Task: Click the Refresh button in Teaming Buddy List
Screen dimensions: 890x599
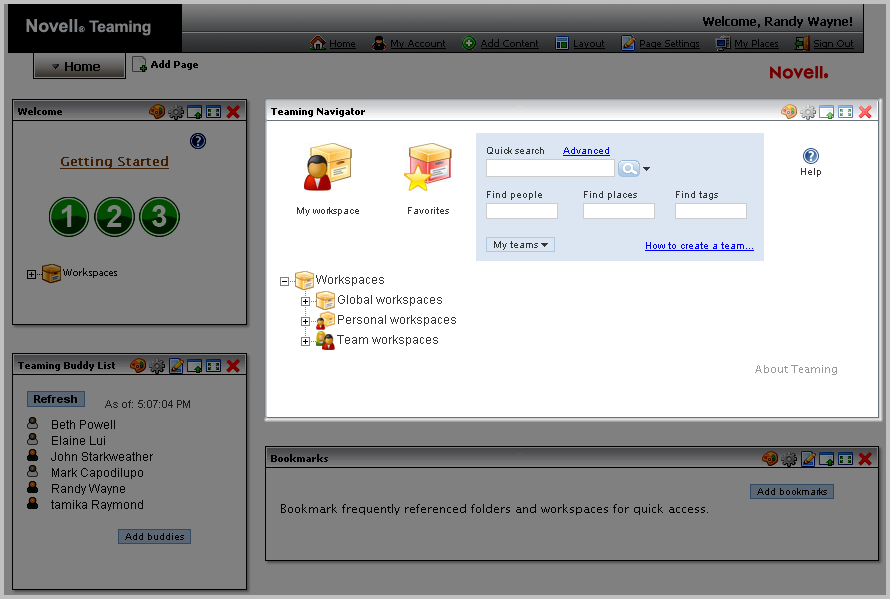Action: (55, 398)
